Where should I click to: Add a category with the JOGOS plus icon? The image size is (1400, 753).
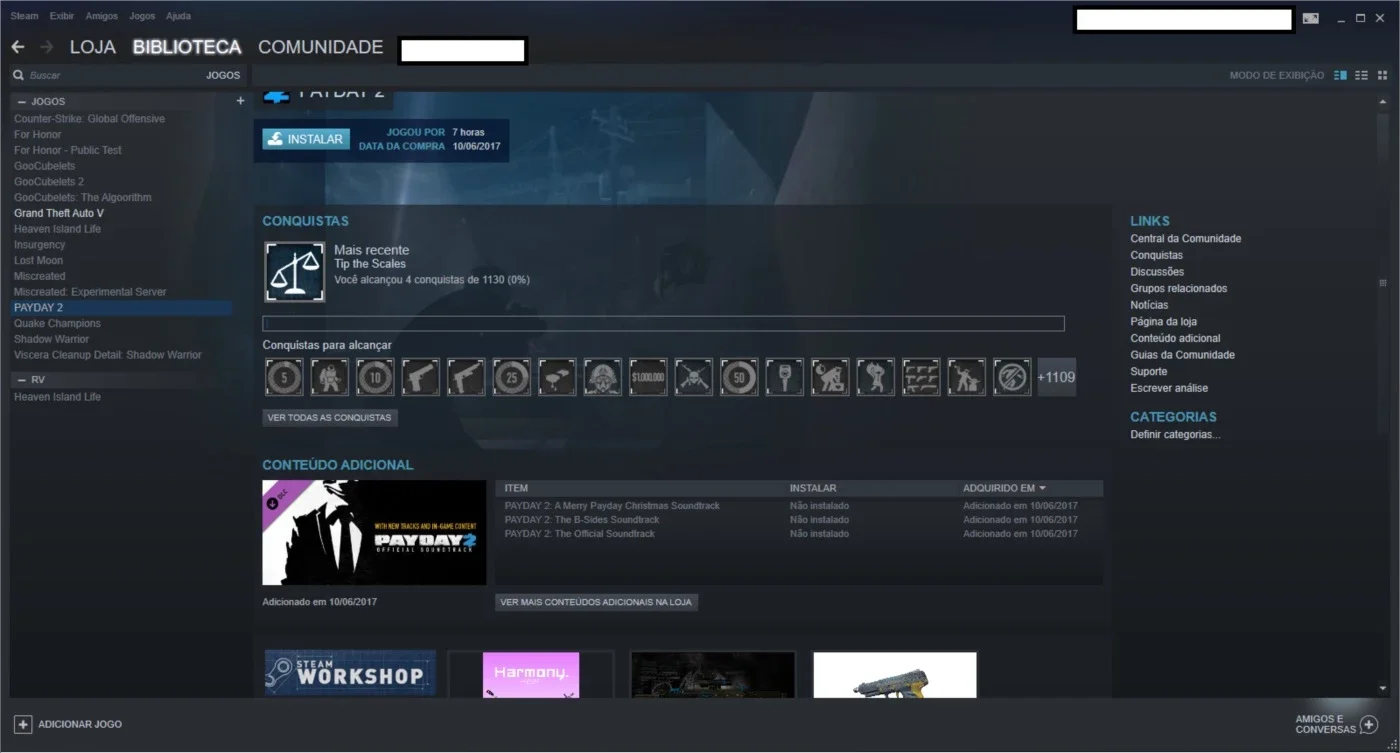[x=240, y=101]
